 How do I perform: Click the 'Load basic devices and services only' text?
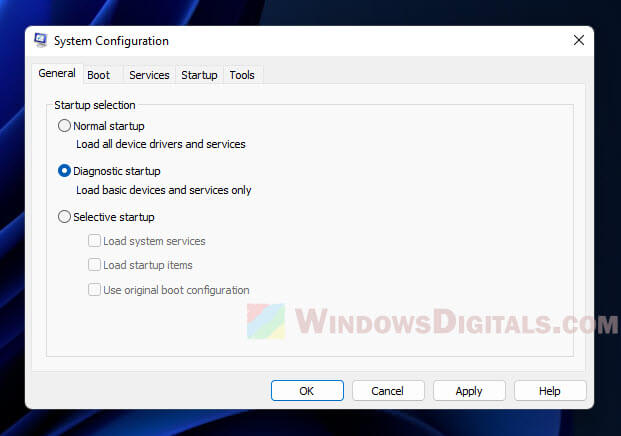coord(163,190)
